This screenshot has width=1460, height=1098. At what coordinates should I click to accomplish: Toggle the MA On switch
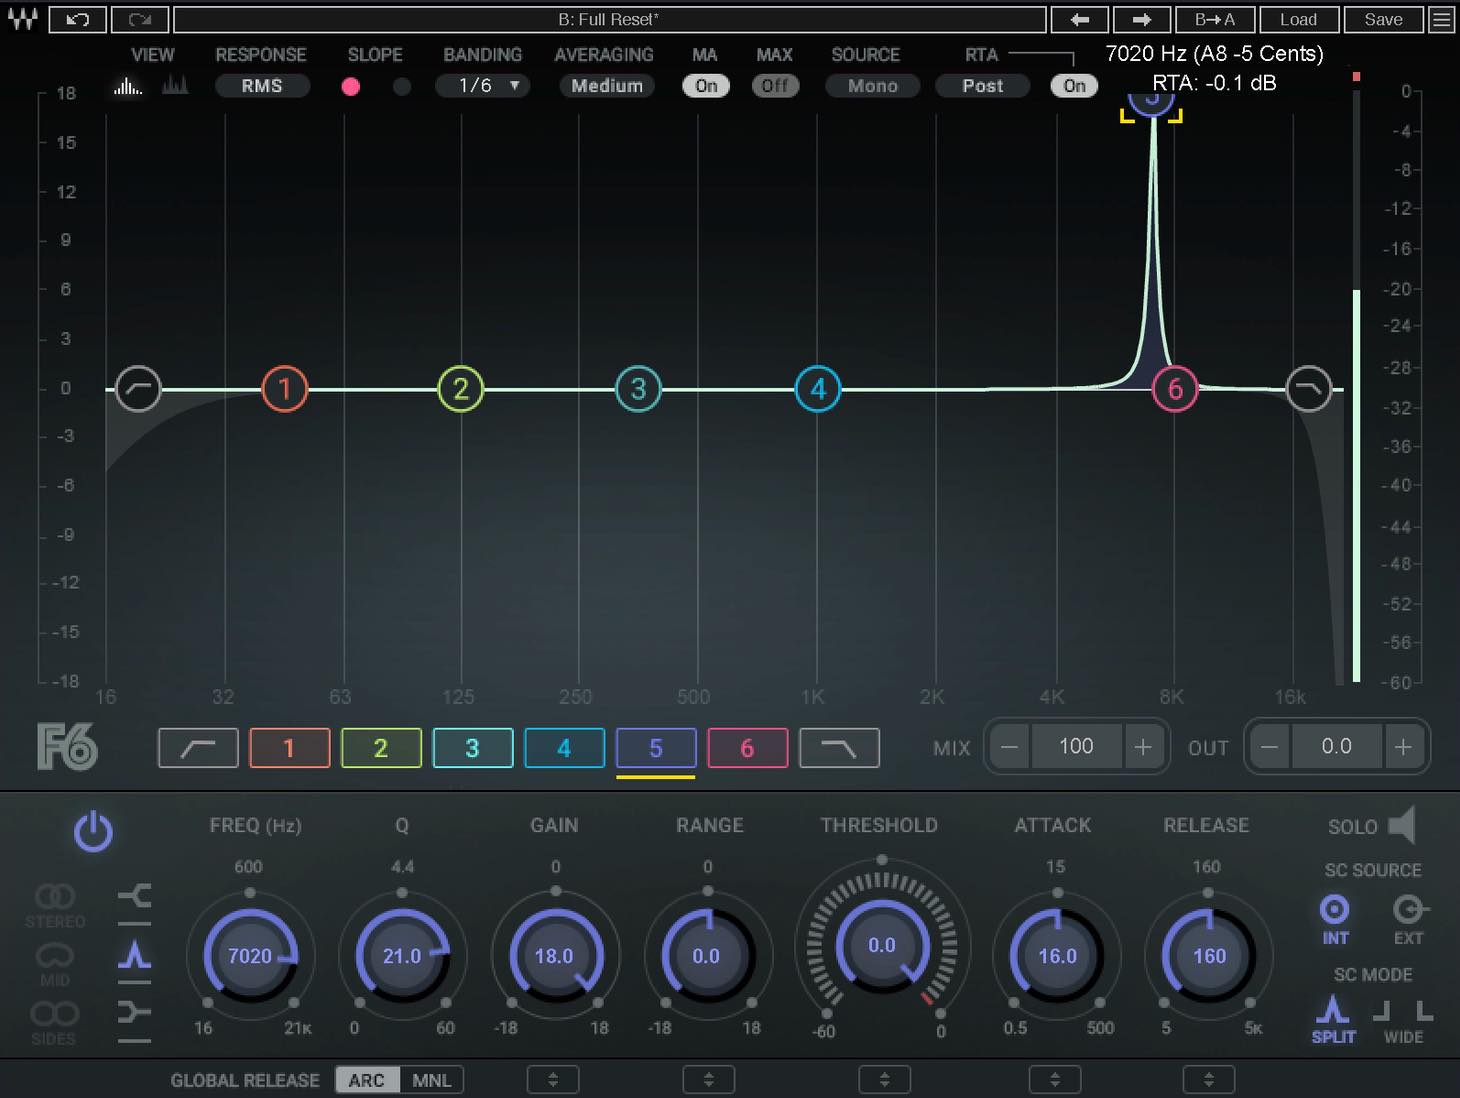(x=706, y=86)
